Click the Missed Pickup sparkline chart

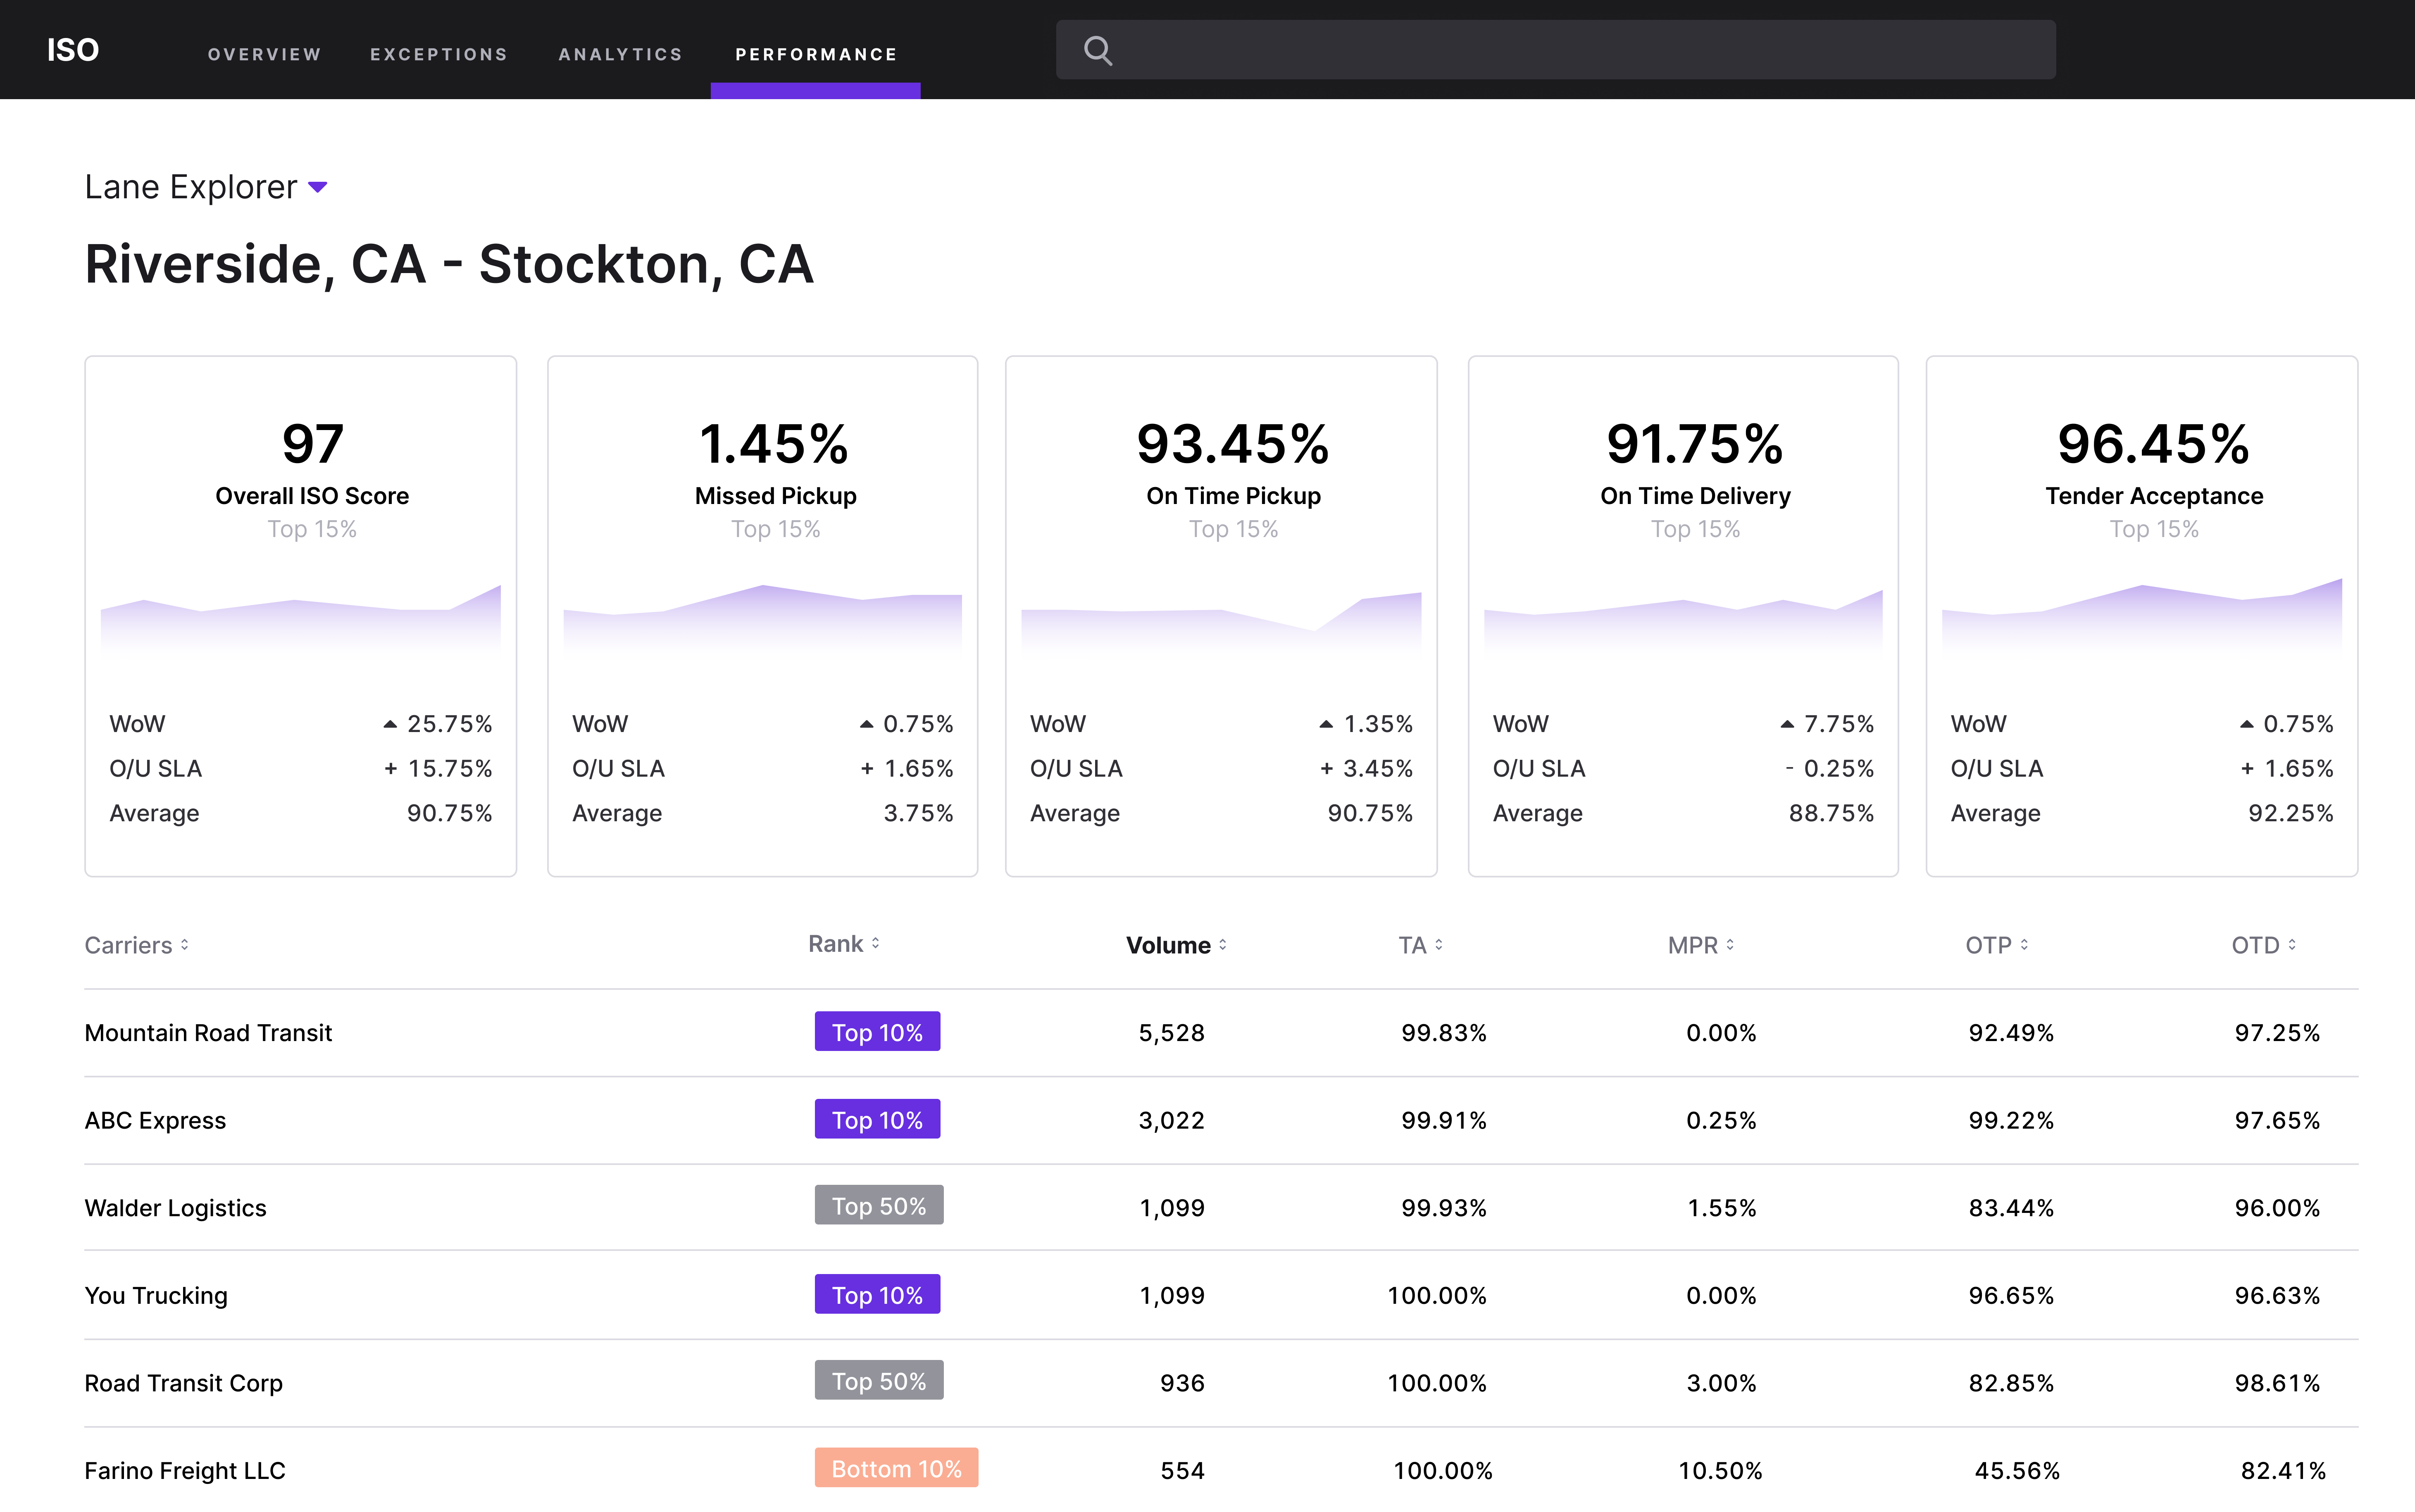tap(763, 620)
